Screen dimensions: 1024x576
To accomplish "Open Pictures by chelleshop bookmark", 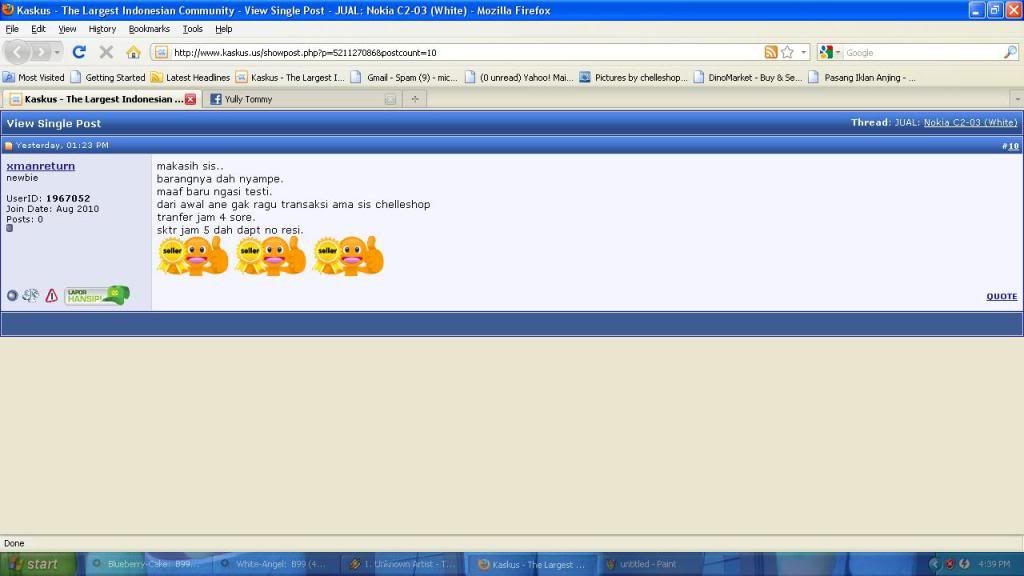I will click(633, 77).
